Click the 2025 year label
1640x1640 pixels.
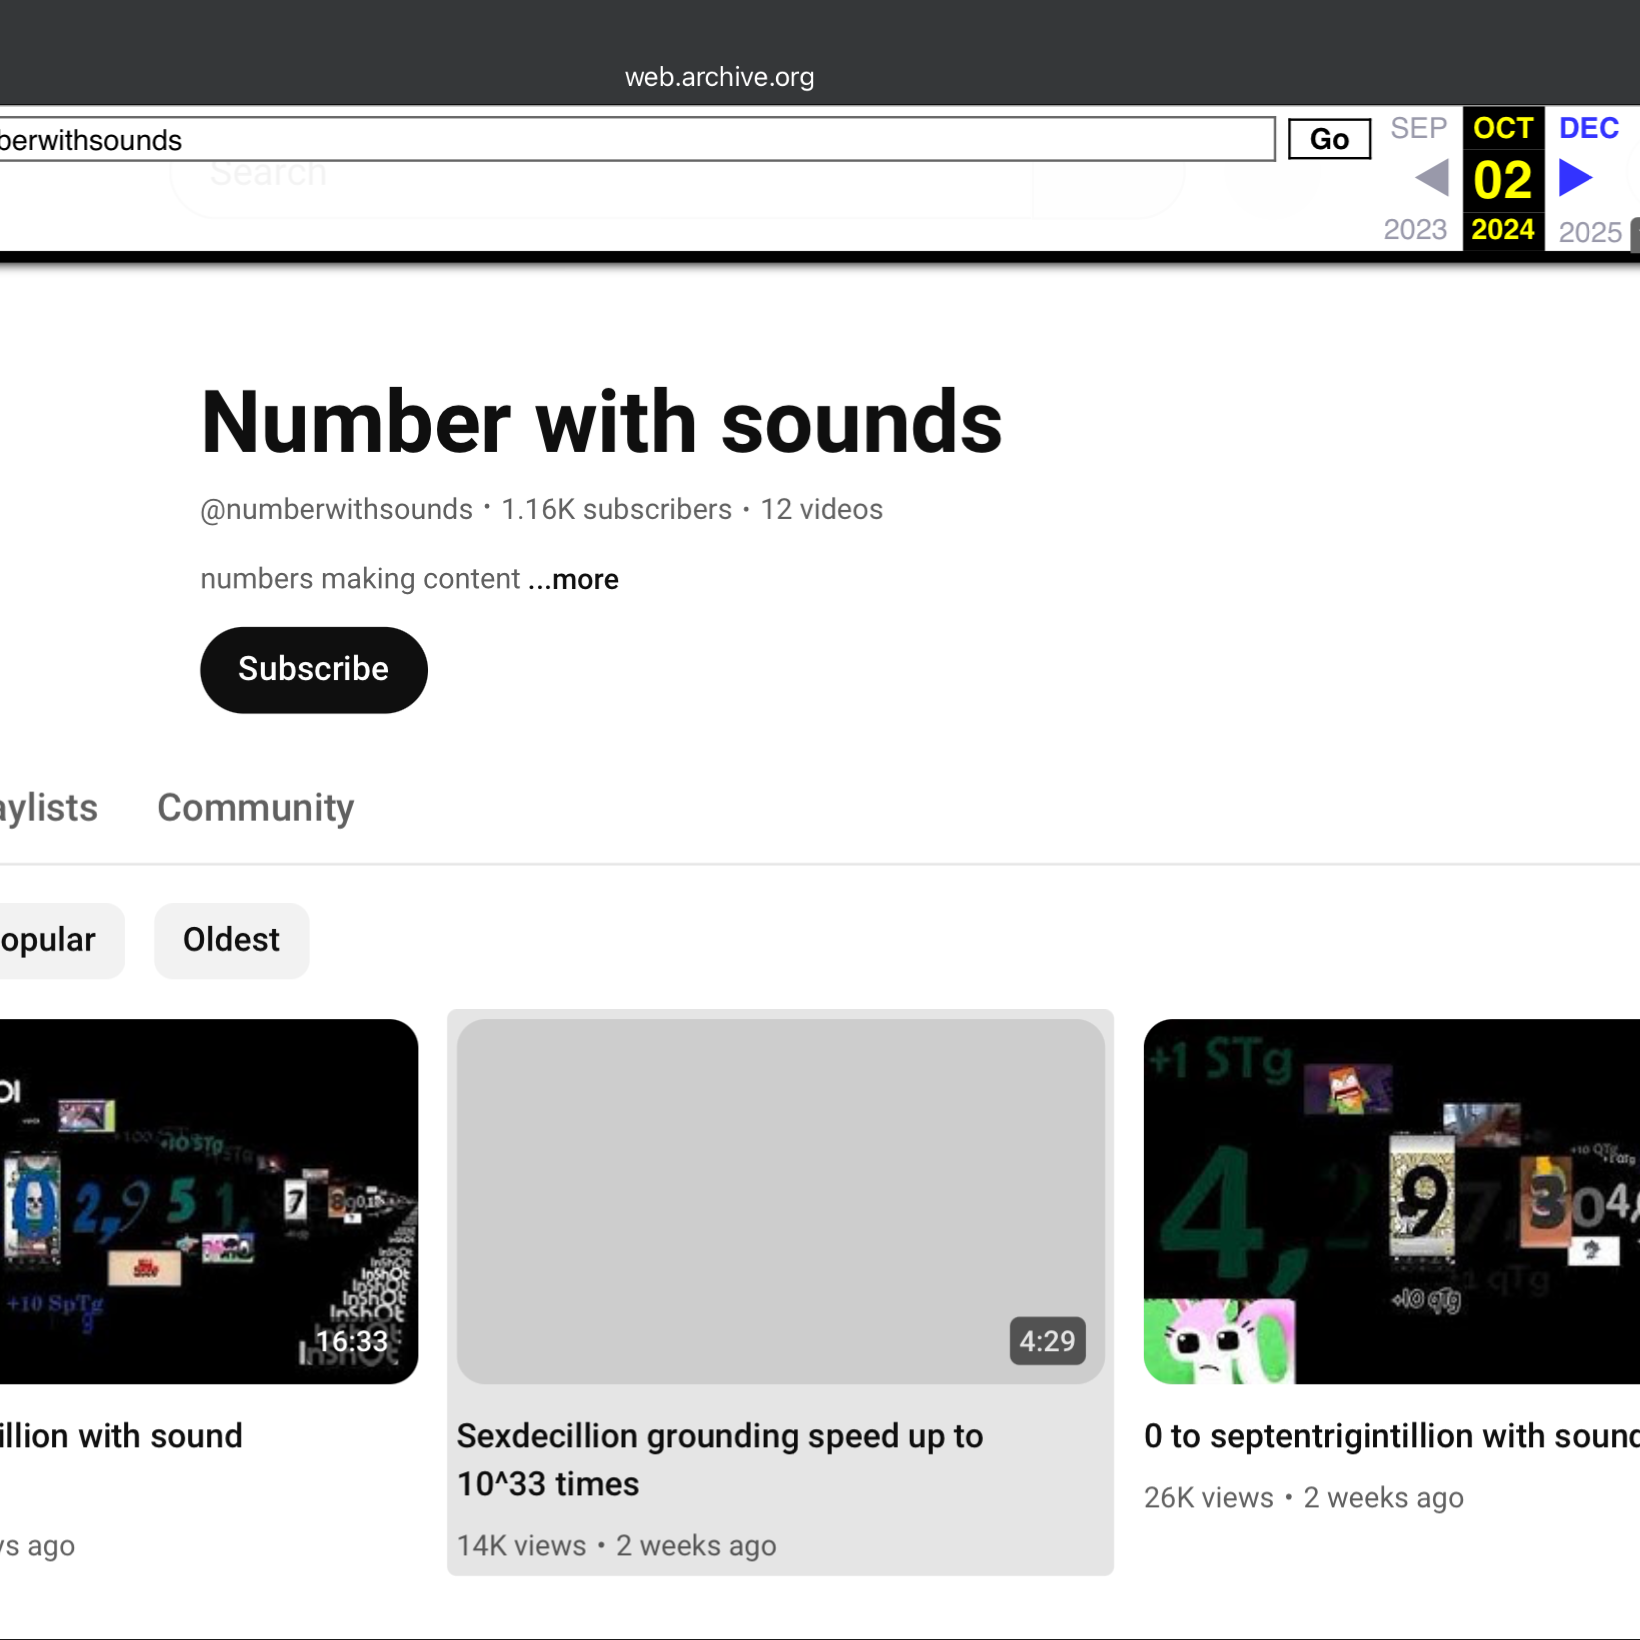[1590, 232]
